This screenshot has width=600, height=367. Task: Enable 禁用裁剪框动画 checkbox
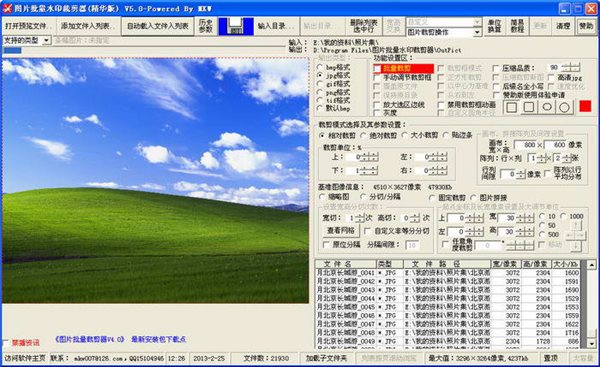[442, 104]
